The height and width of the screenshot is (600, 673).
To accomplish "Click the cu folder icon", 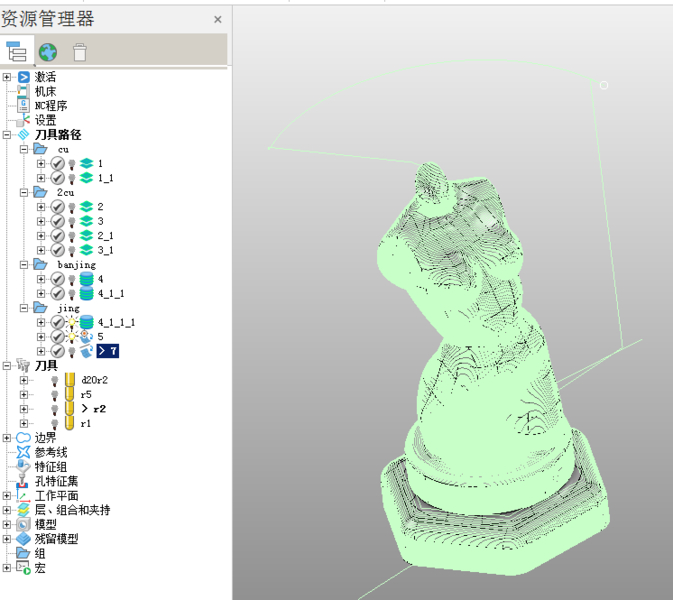I will coord(40,149).
